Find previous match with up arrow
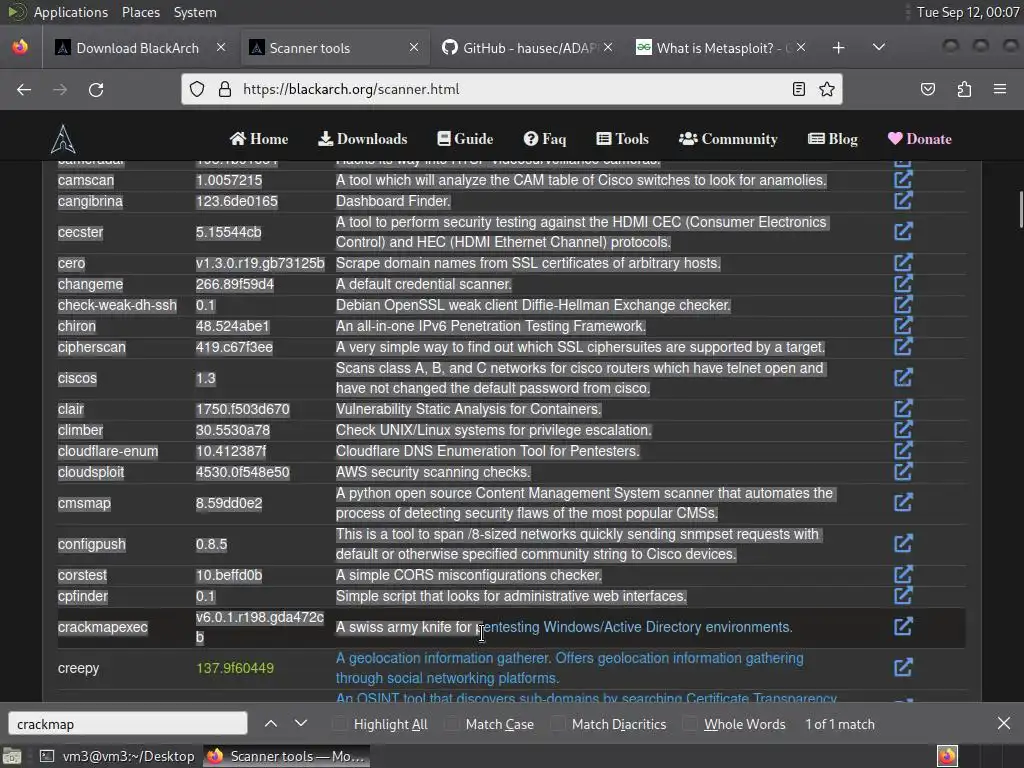The width and height of the screenshot is (1024, 768). [271, 724]
